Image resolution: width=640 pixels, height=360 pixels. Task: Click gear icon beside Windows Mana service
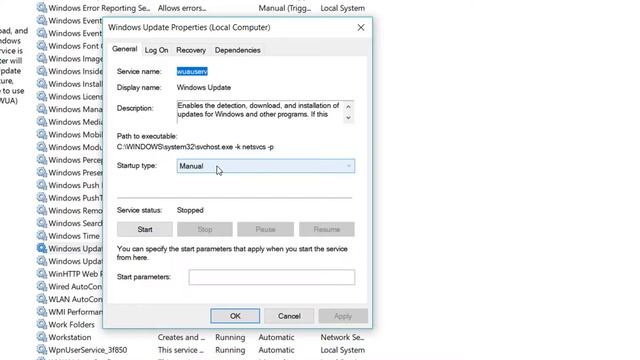coord(42,109)
